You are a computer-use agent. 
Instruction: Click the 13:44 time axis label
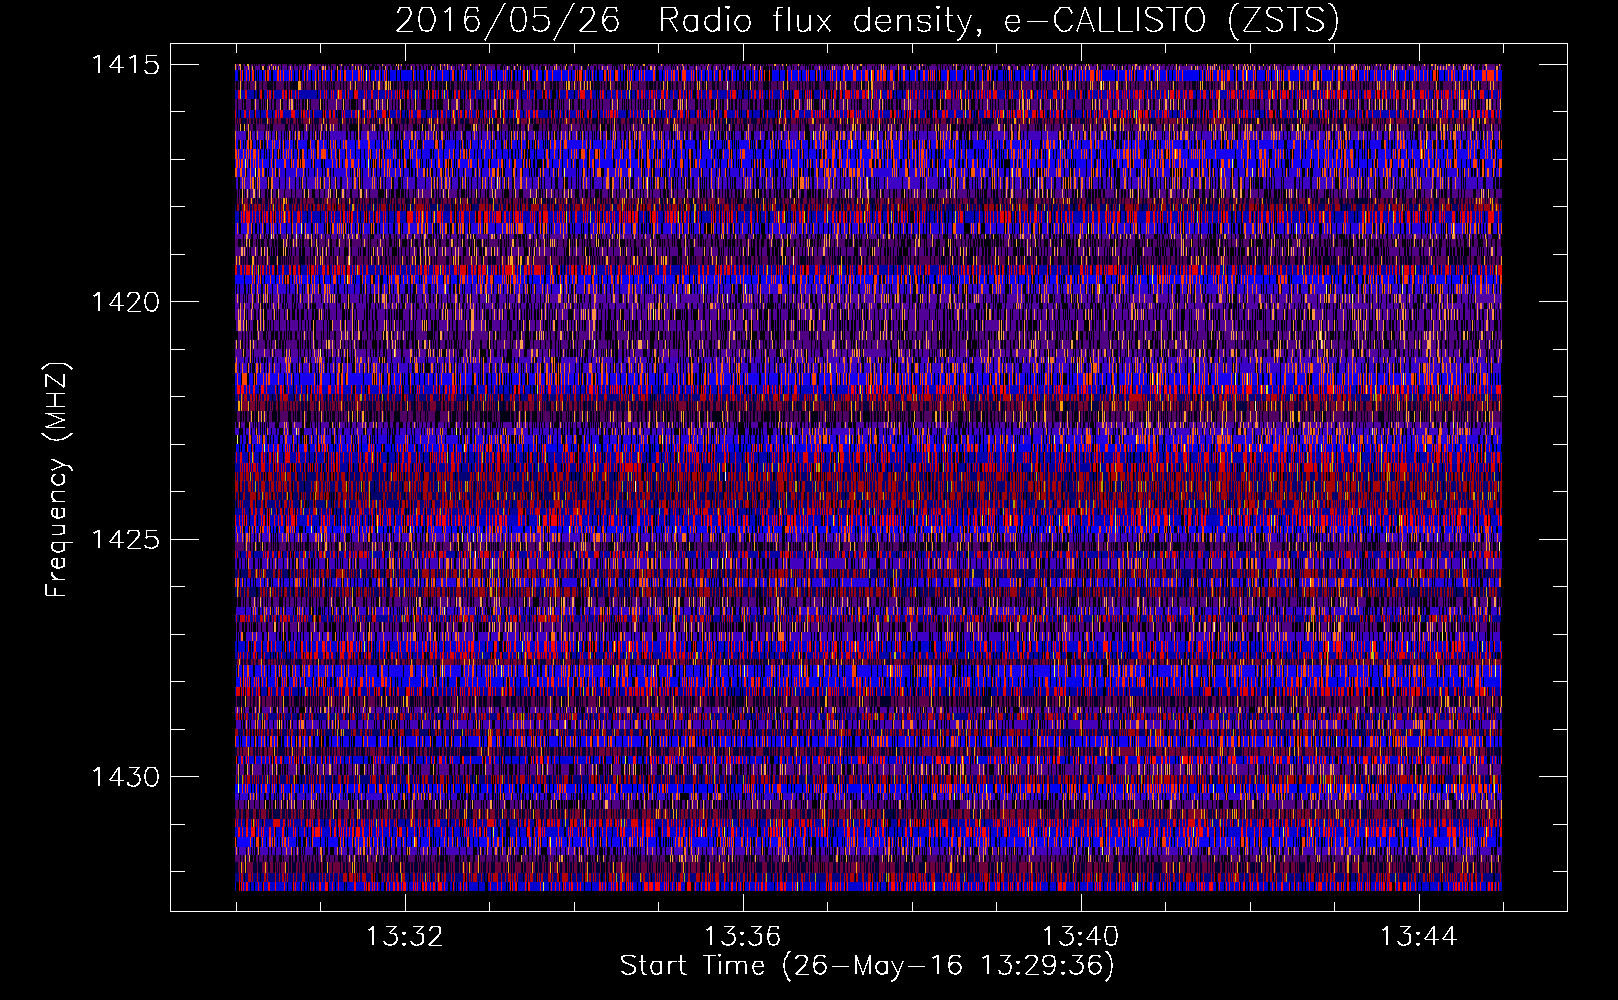click(x=1418, y=937)
